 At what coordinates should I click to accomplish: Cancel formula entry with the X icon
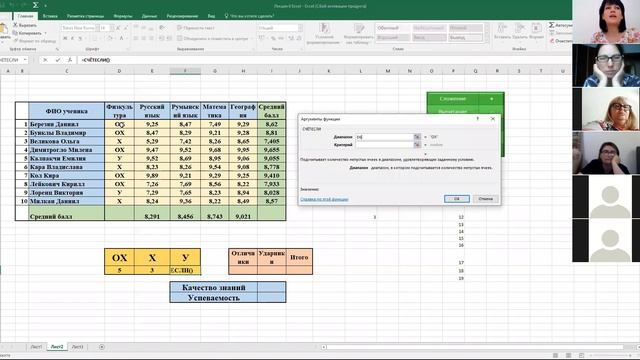pos(45,60)
